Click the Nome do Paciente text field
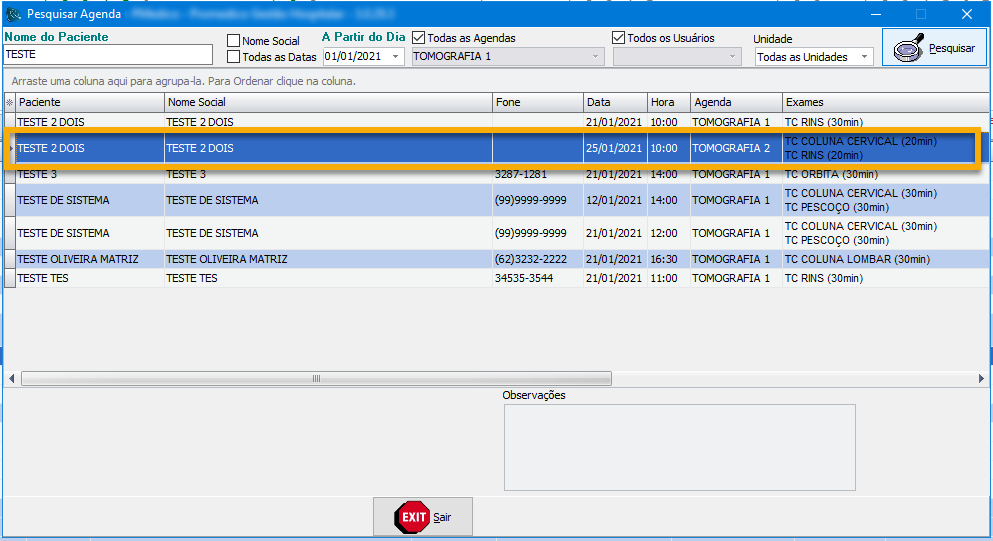The image size is (993, 541). click(108, 55)
